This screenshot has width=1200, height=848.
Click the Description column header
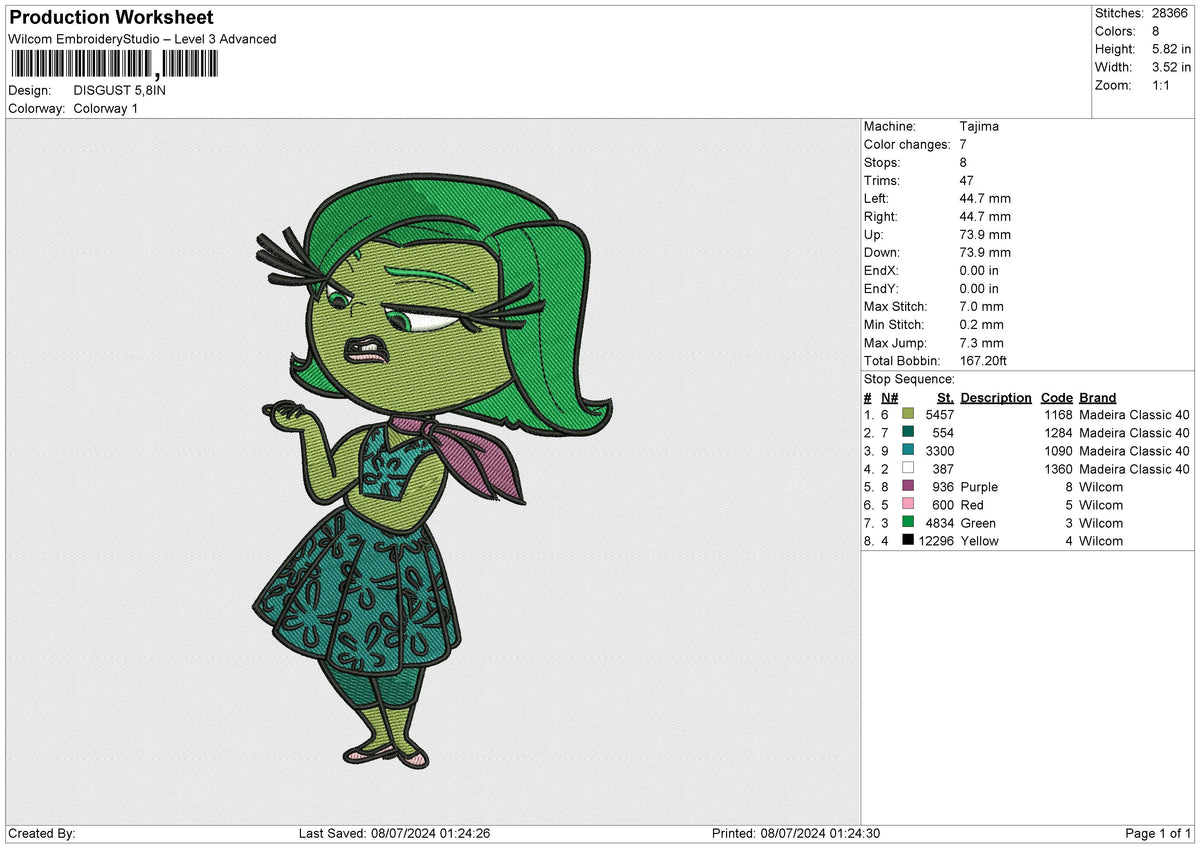[996, 398]
